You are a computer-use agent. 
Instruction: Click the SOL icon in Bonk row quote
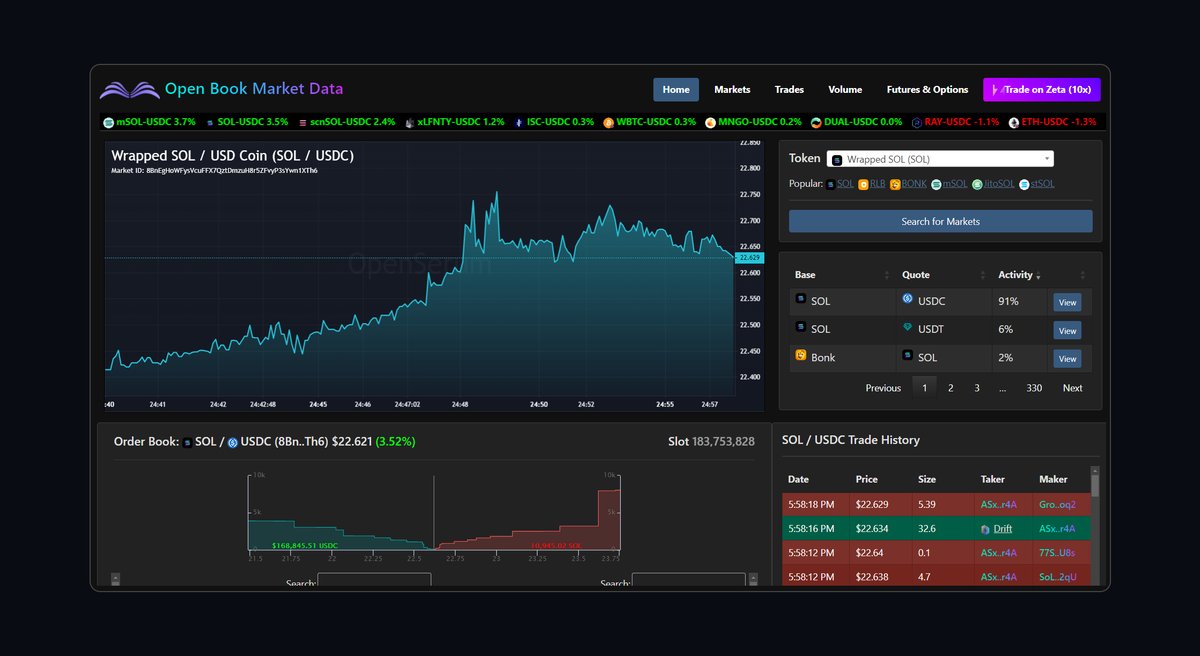[908, 355]
